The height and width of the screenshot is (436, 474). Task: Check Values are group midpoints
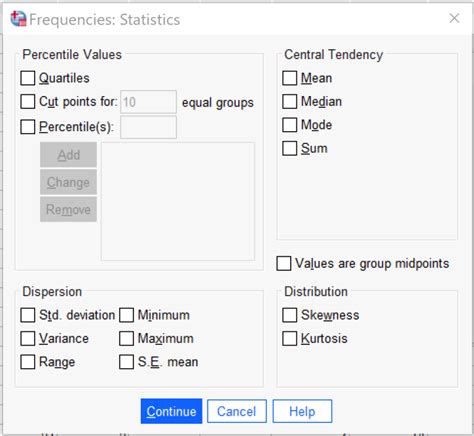point(284,263)
